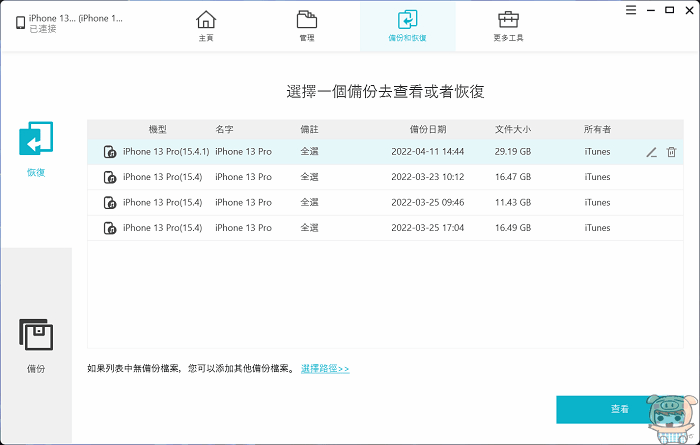Switch to Backup and Restore tab

click(x=407, y=21)
